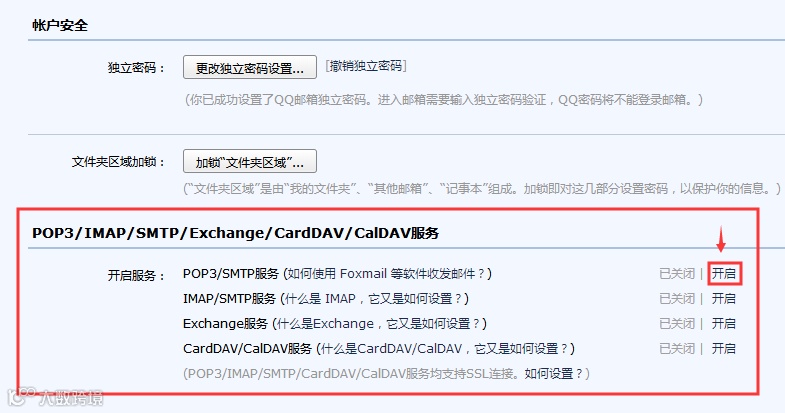Enable POP3/SMTP service via 开启
Screen dimensions: 785x413
(724, 273)
